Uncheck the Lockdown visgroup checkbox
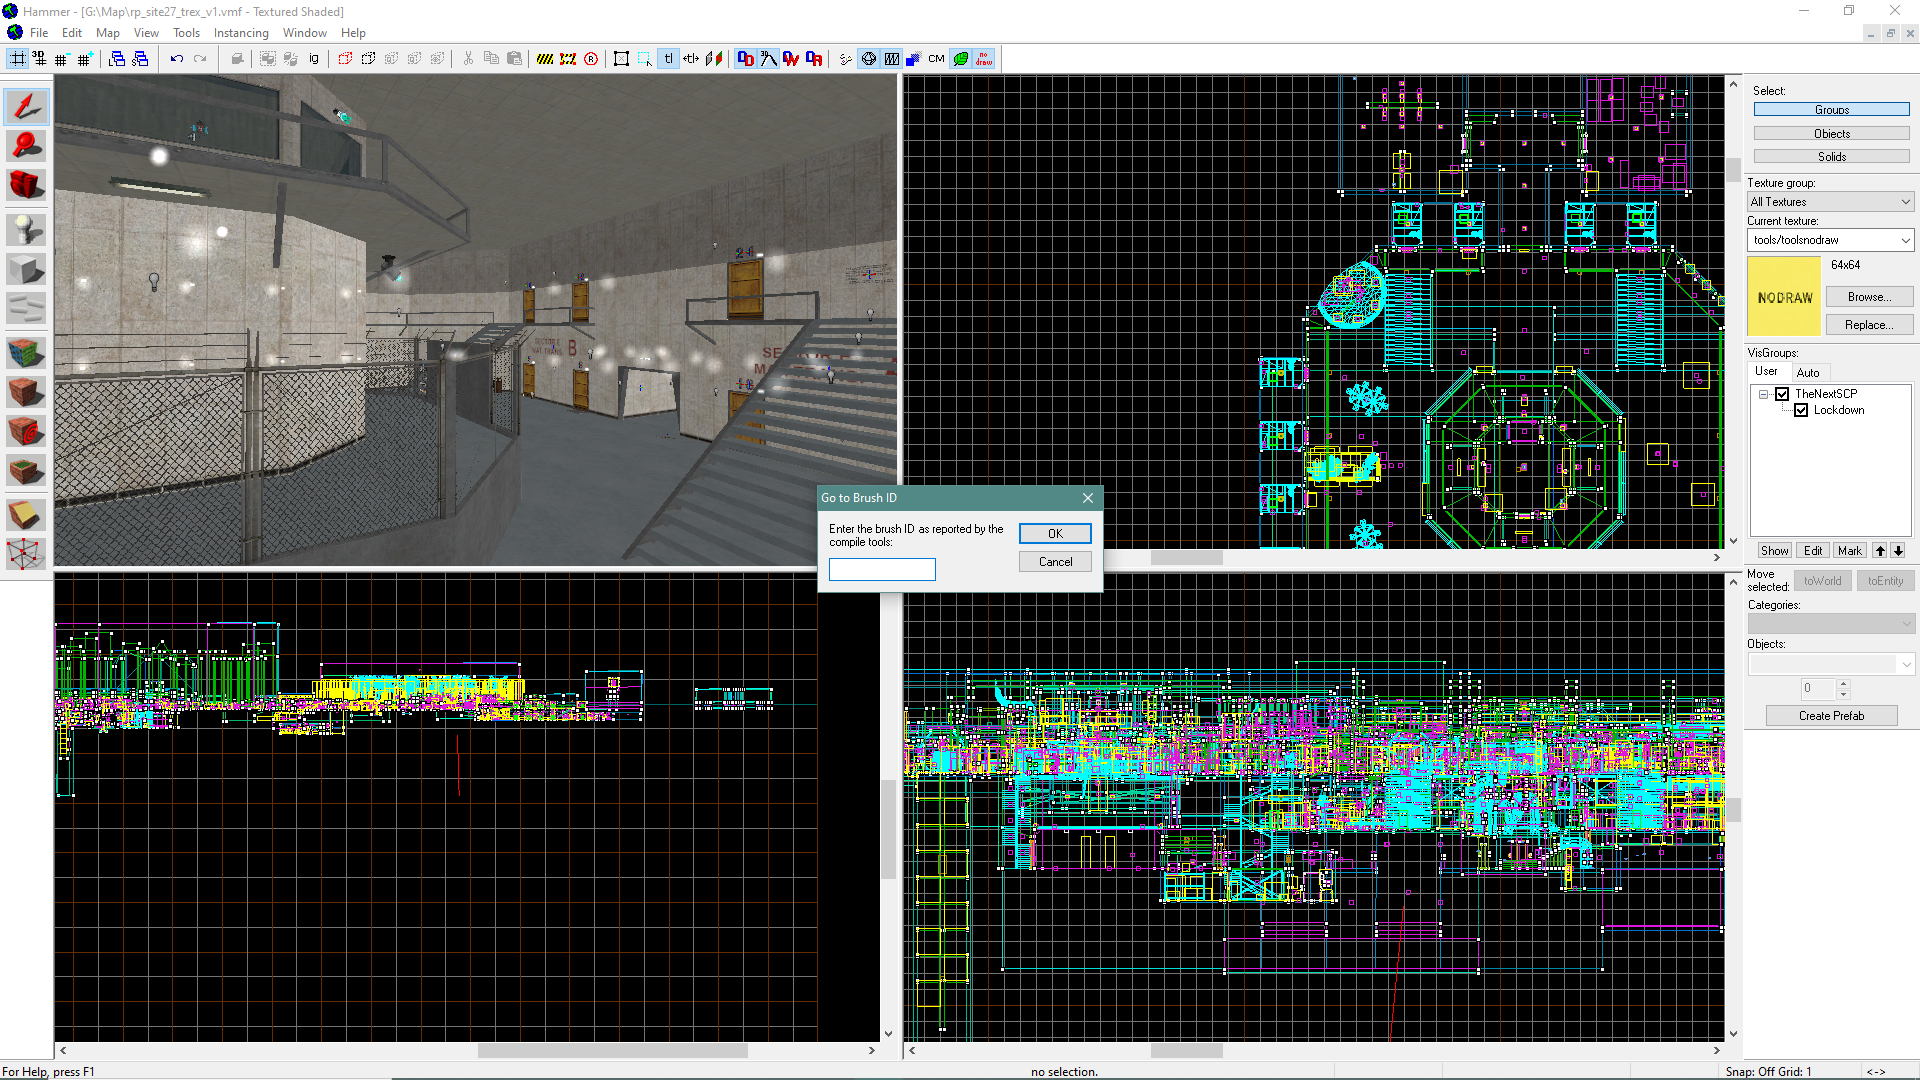This screenshot has height=1080, width=1920. click(1801, 410)
